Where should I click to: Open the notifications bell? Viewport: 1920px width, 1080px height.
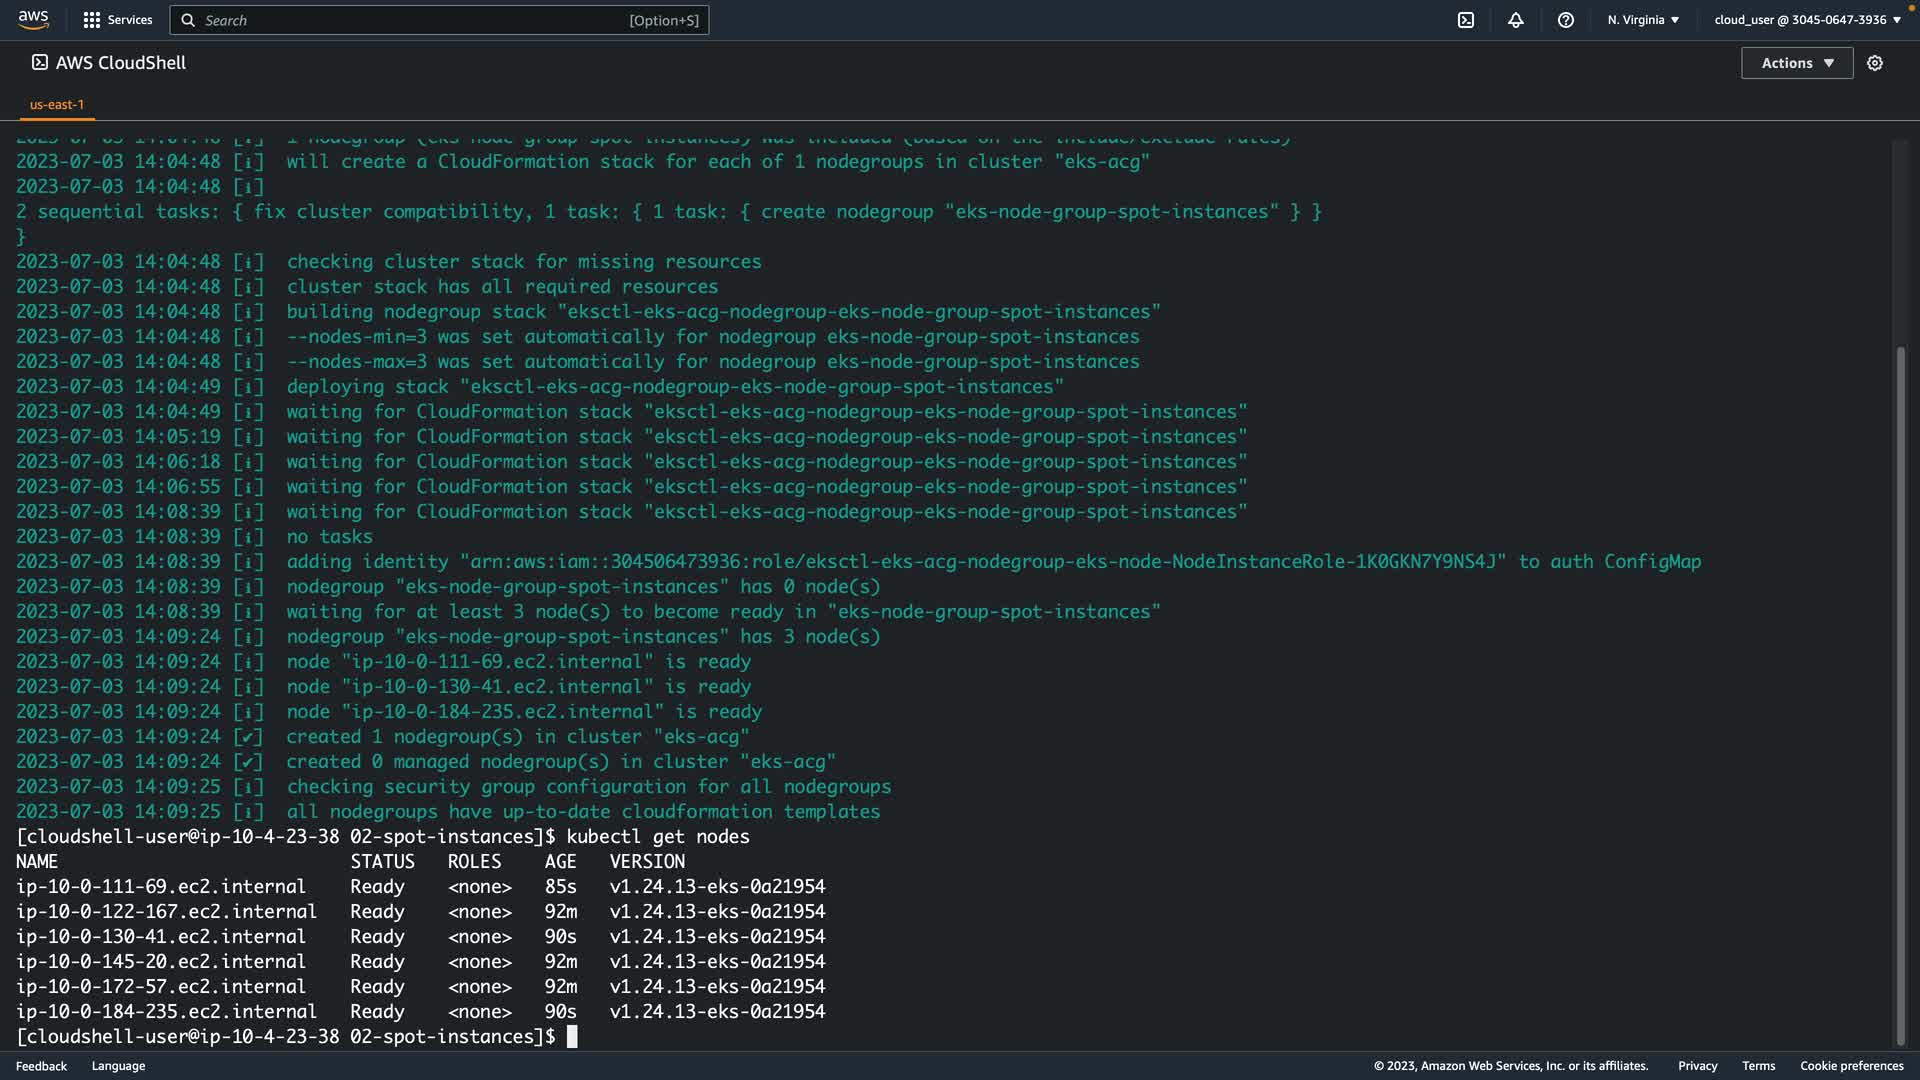click(x=1516, y=20)
